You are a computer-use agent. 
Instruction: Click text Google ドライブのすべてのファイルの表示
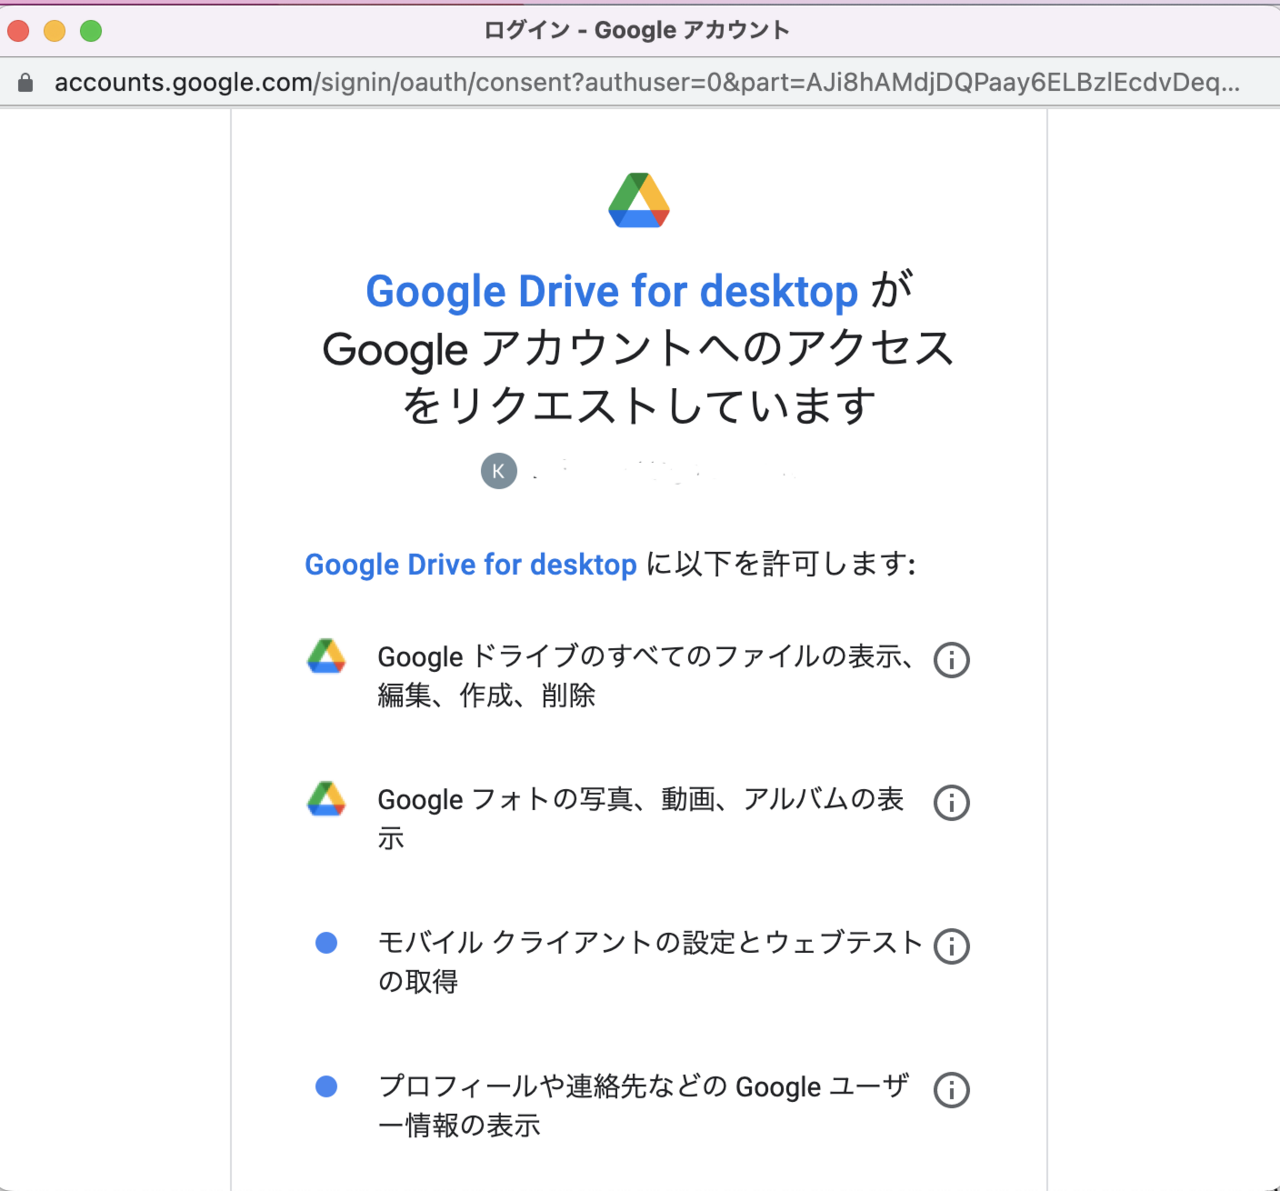click(x=645, y=675)
